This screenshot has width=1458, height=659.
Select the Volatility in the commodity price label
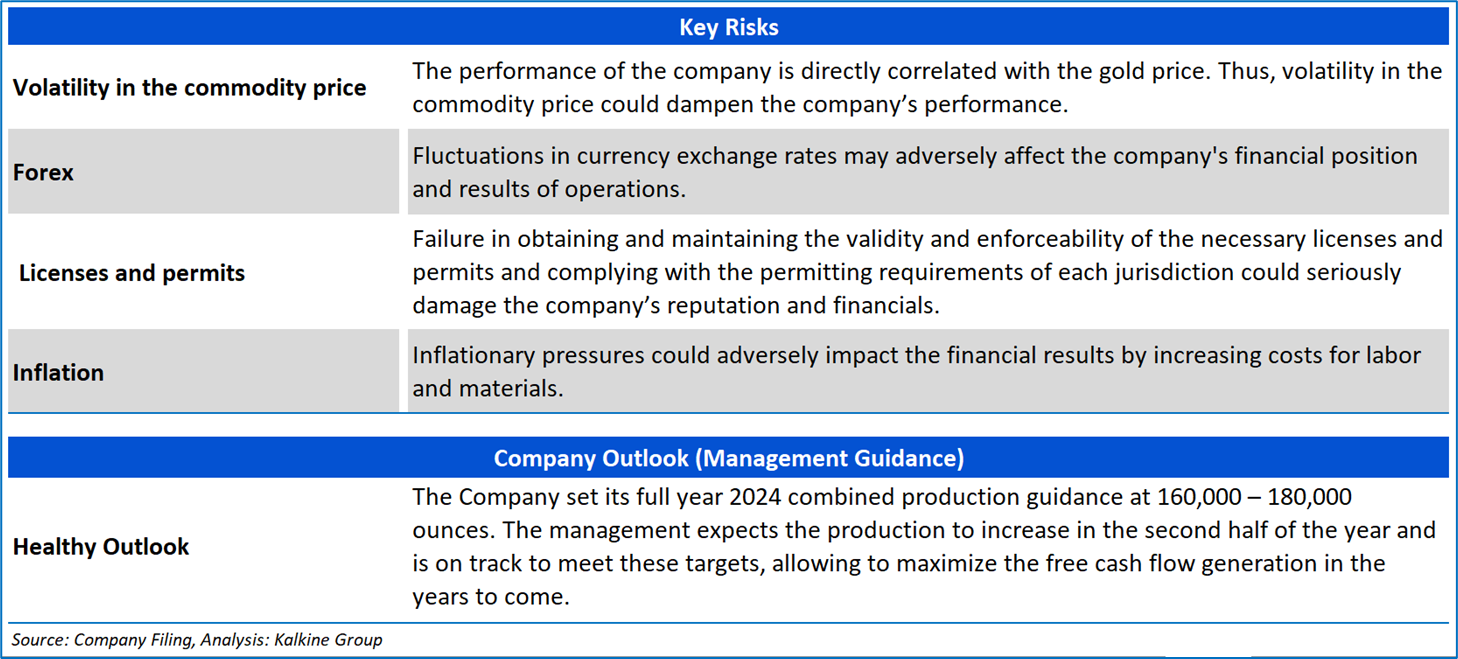coord(189,88)
